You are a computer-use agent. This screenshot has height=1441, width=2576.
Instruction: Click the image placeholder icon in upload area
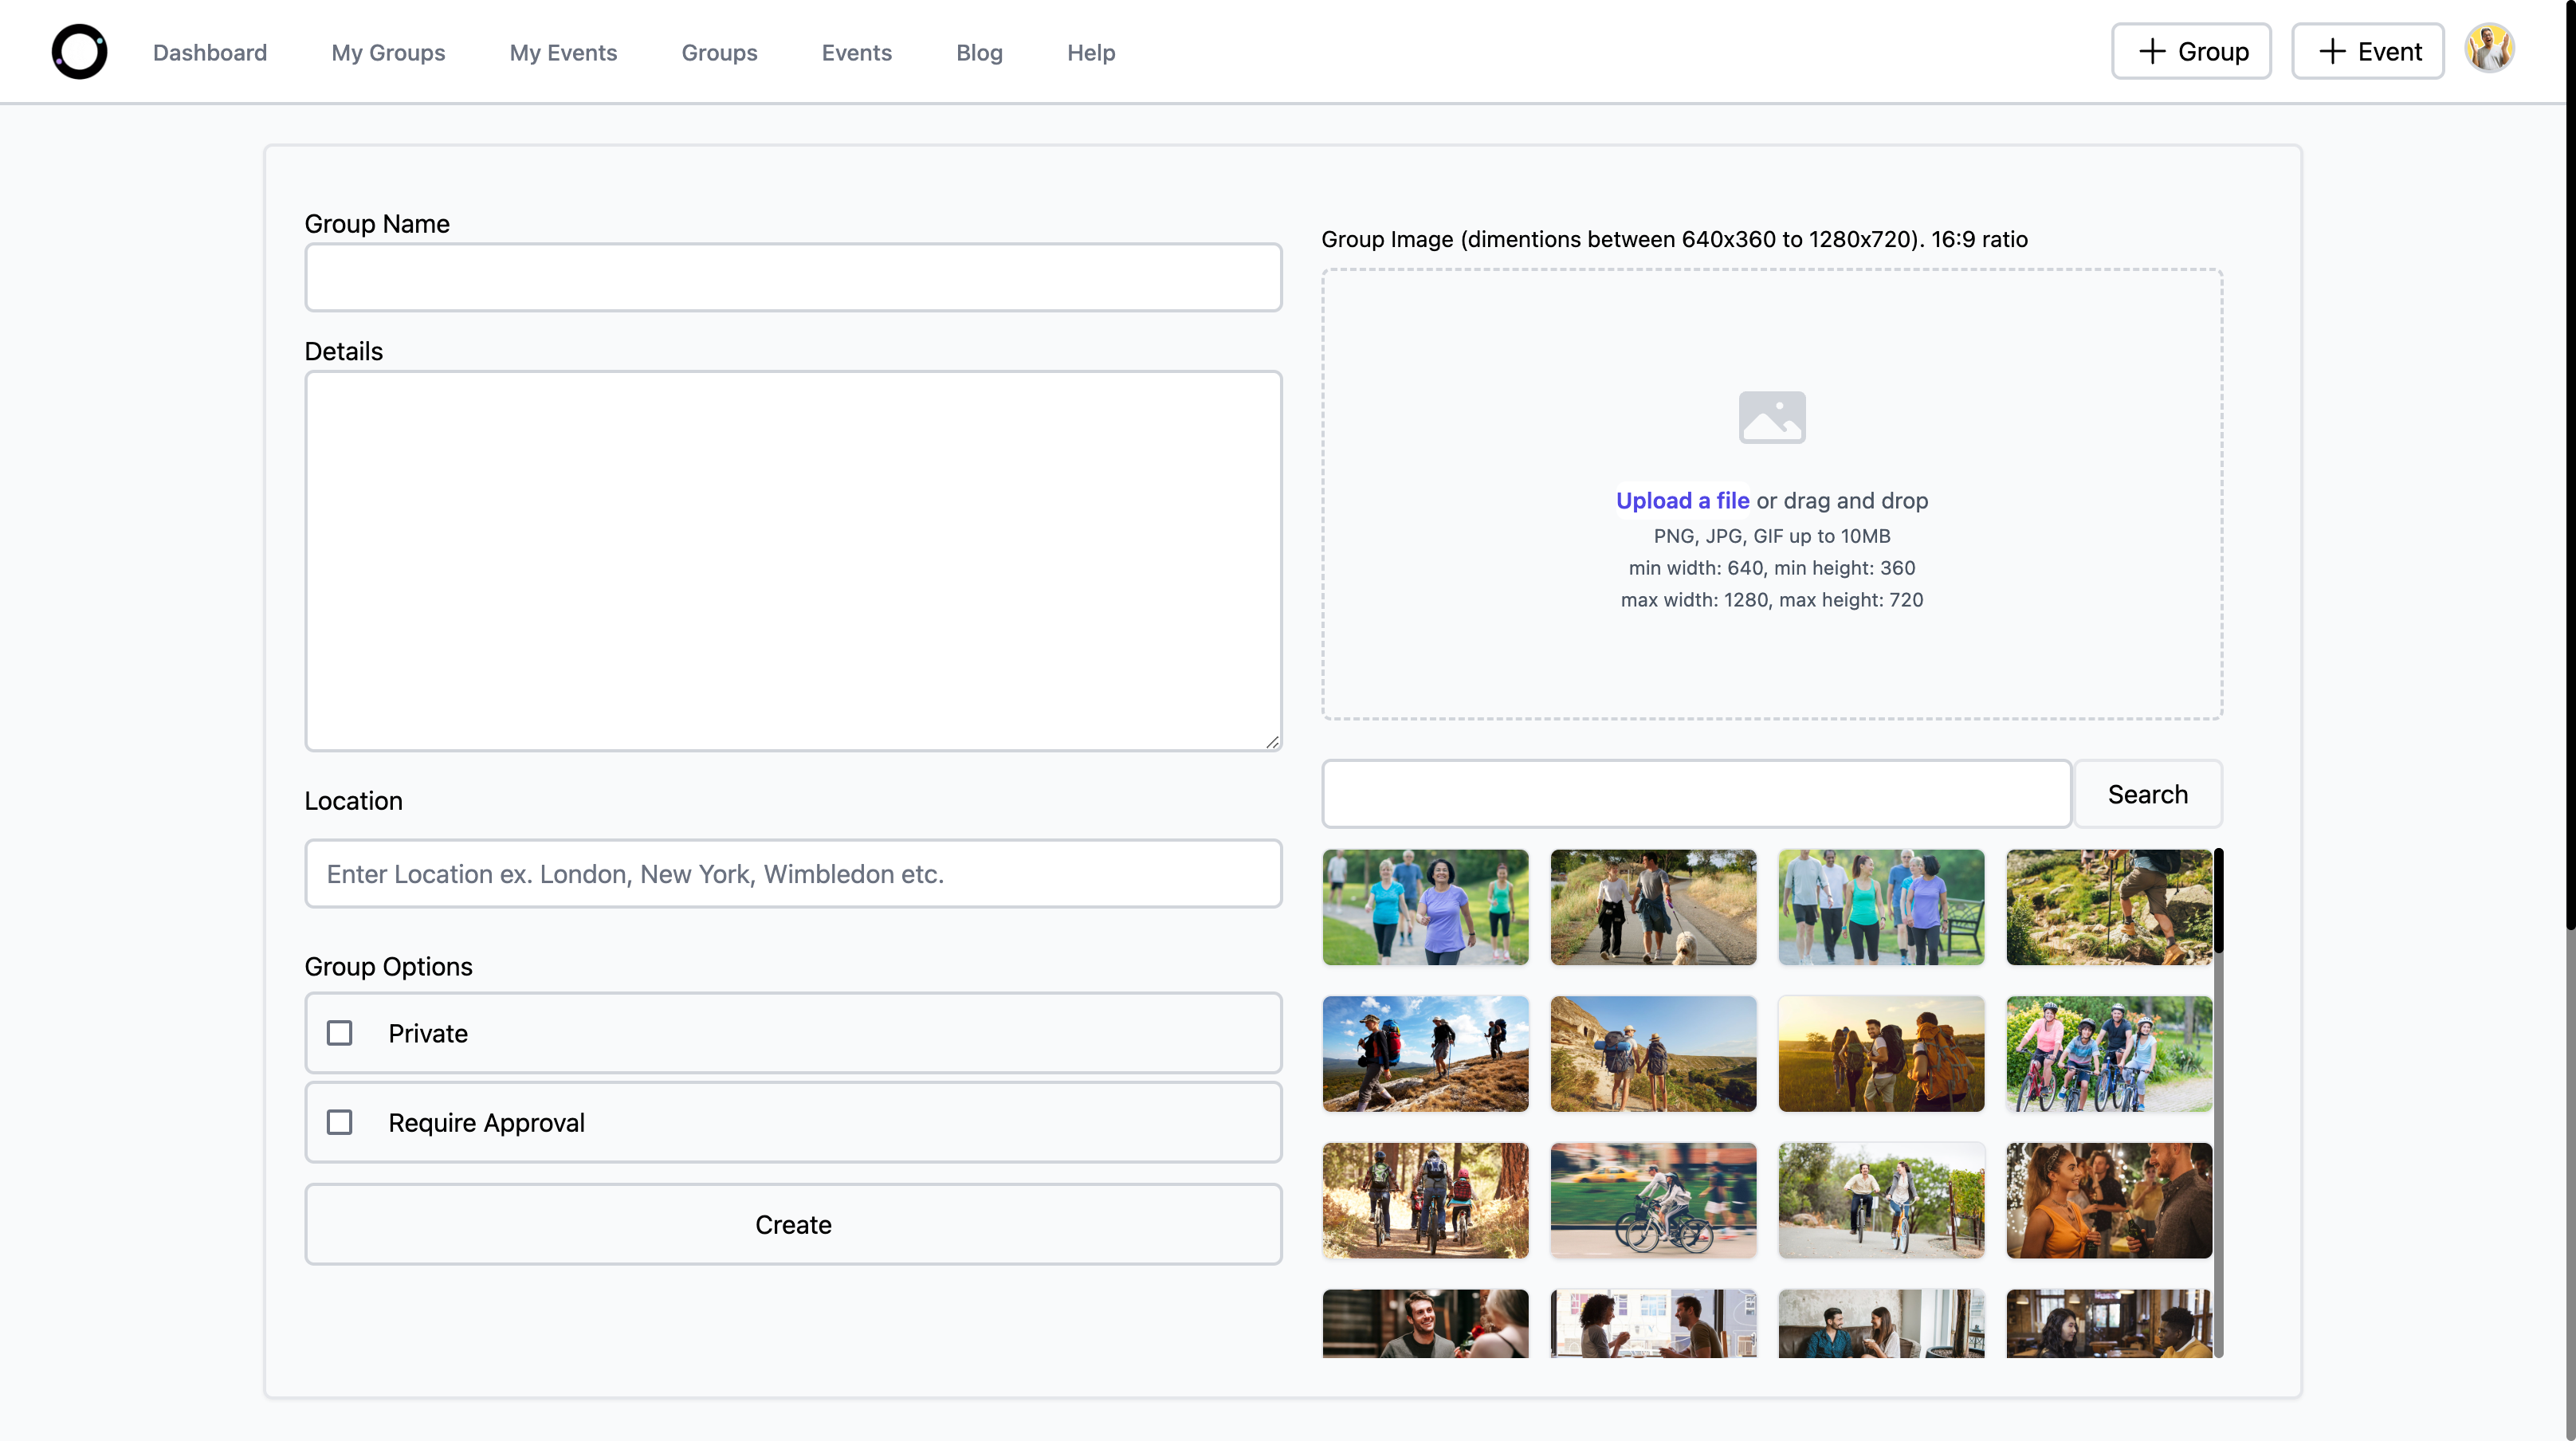[1771, 417]
